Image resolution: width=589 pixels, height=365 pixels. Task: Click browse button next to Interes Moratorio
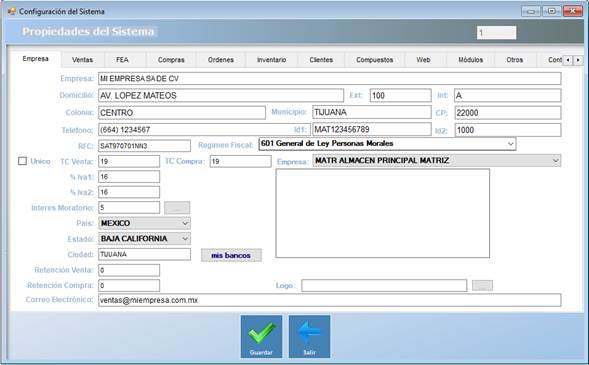[x=177, y=208]
